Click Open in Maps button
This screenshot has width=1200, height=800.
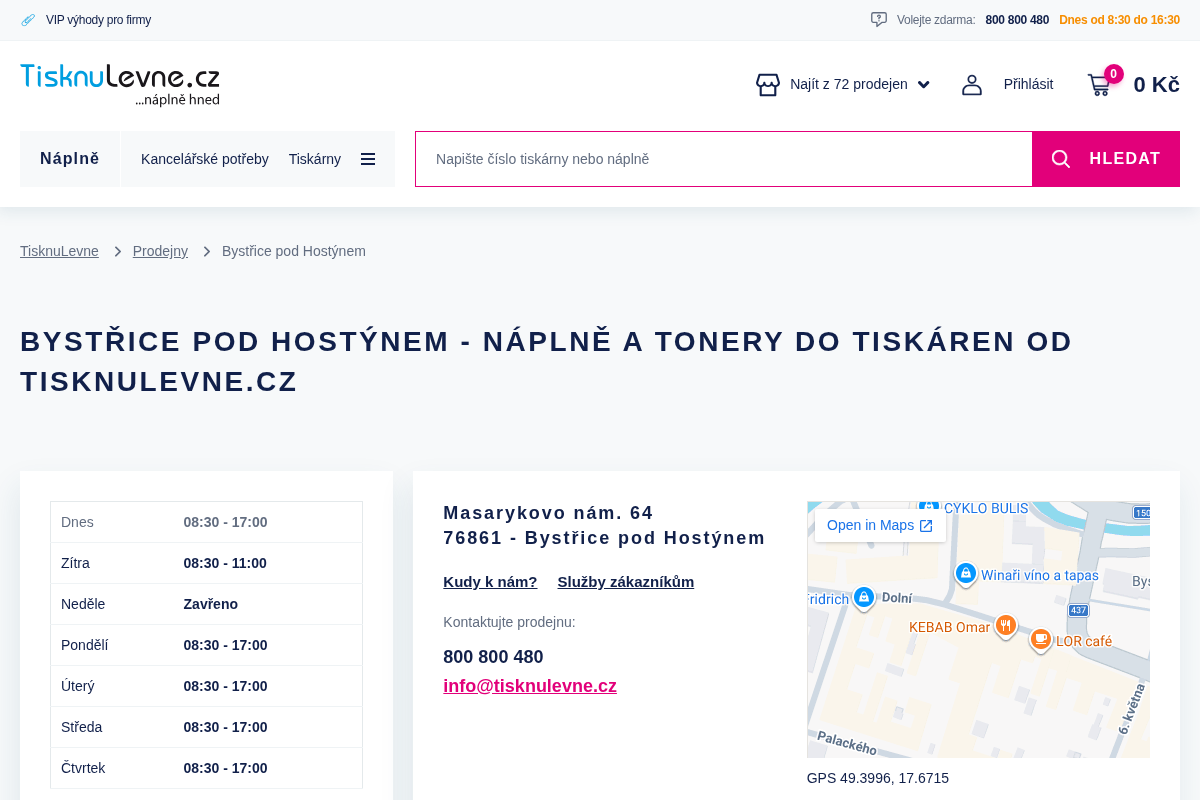[880, 525]
